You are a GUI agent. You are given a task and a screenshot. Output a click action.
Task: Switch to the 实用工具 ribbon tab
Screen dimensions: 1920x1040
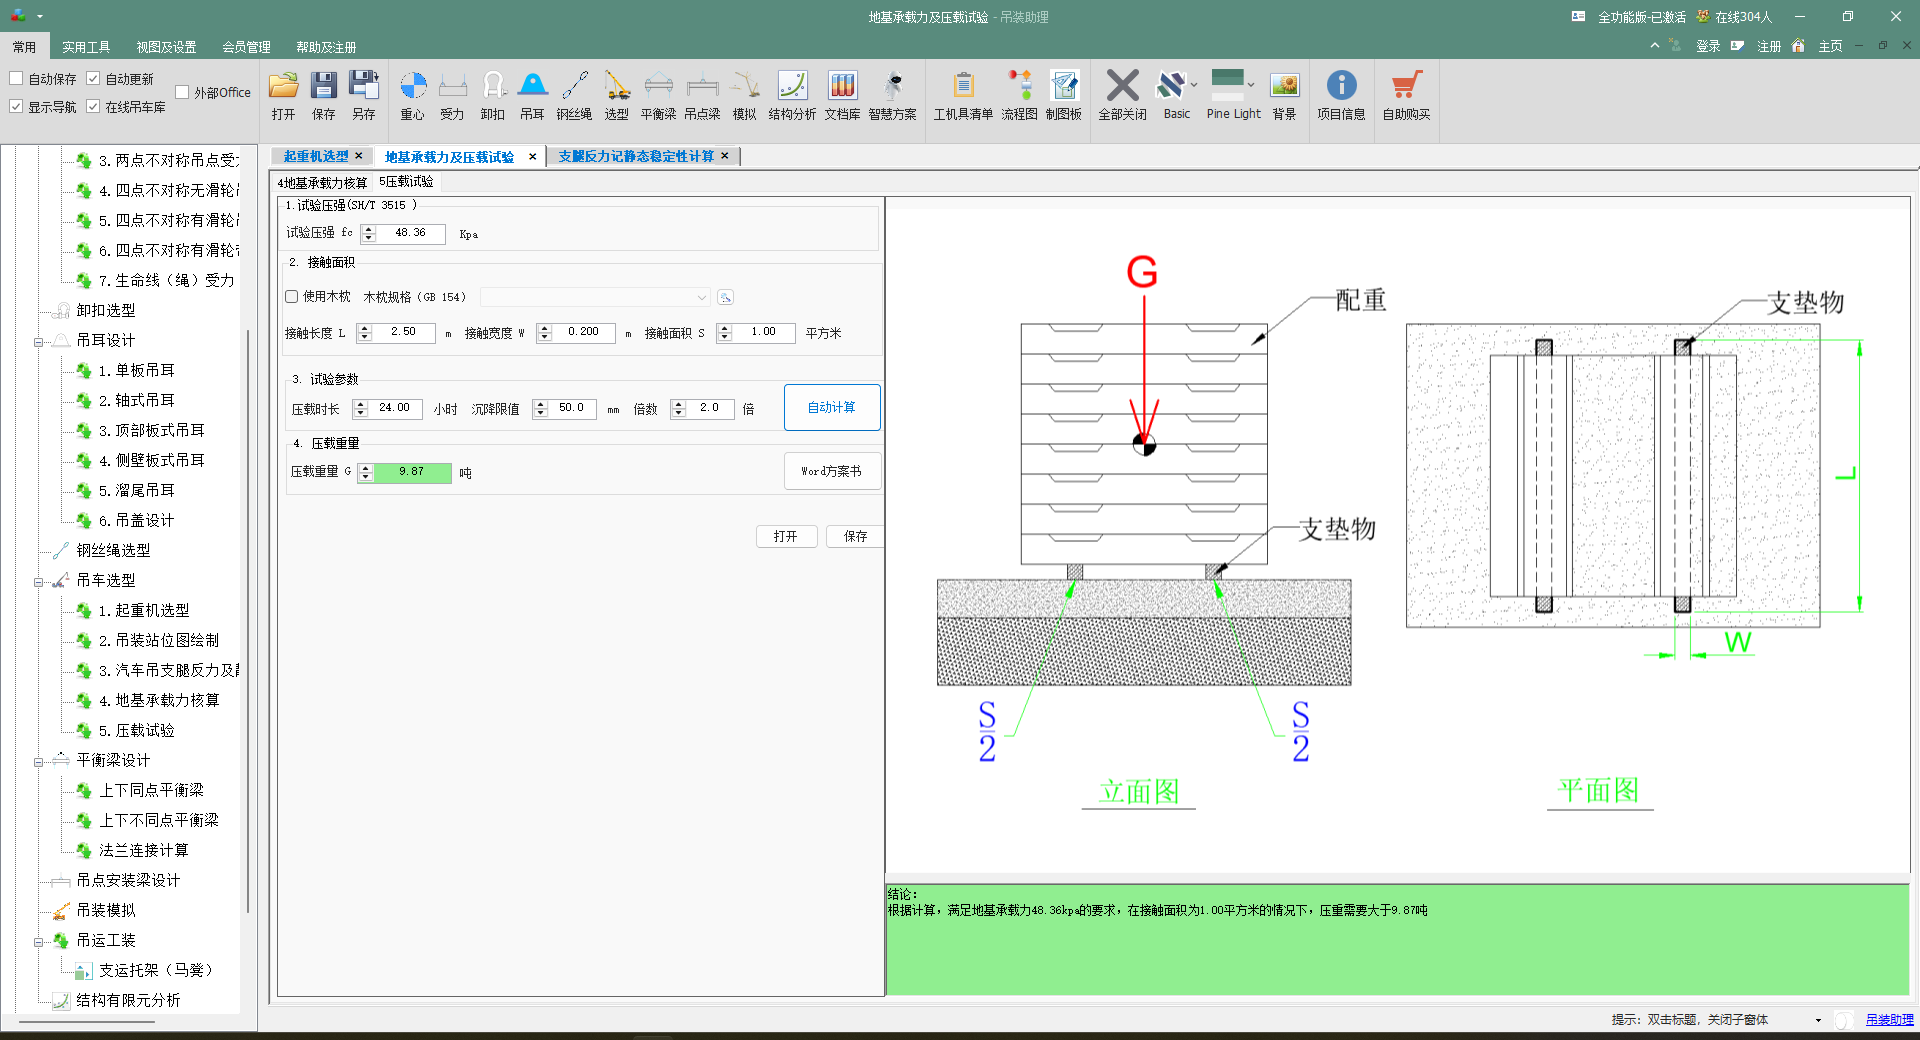[x=86, y=47]
